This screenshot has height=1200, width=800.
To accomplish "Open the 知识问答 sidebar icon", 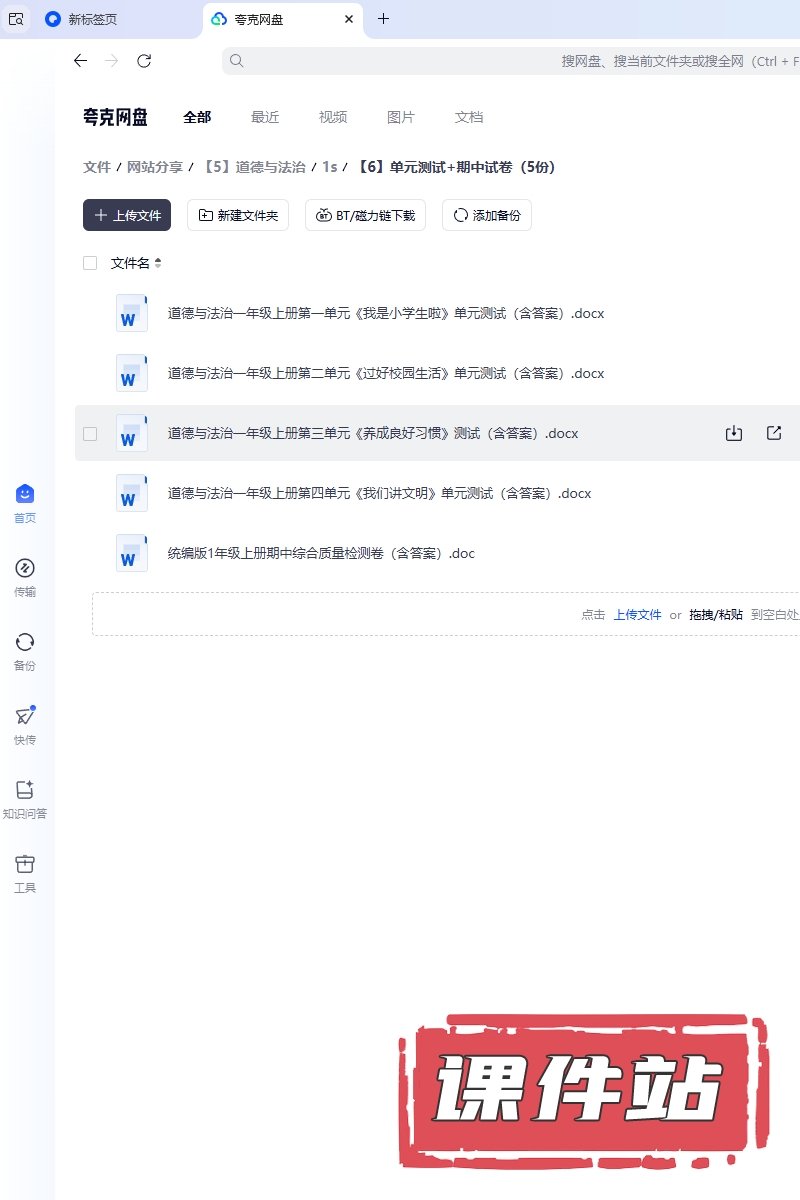I will [x=25, y=790].
